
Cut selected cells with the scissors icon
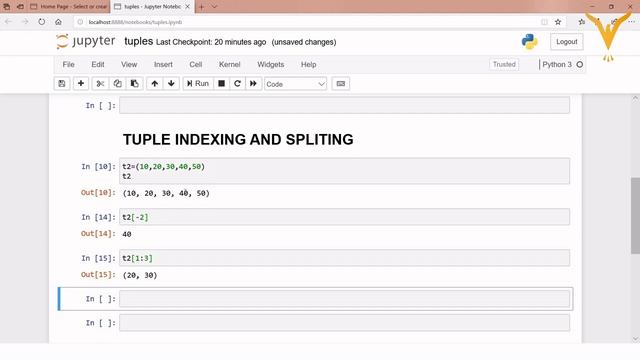click(100, 84)
